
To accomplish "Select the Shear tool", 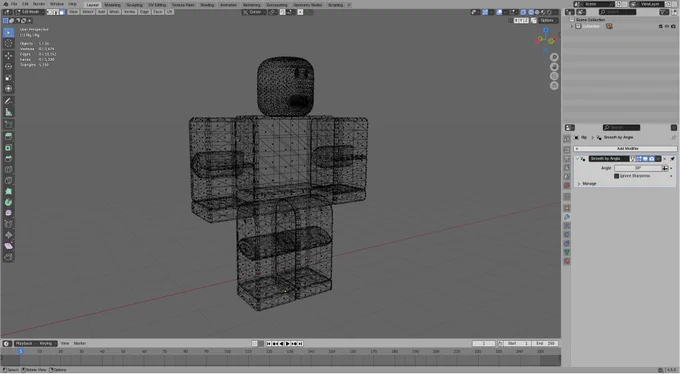I will (x=8, y=246).
